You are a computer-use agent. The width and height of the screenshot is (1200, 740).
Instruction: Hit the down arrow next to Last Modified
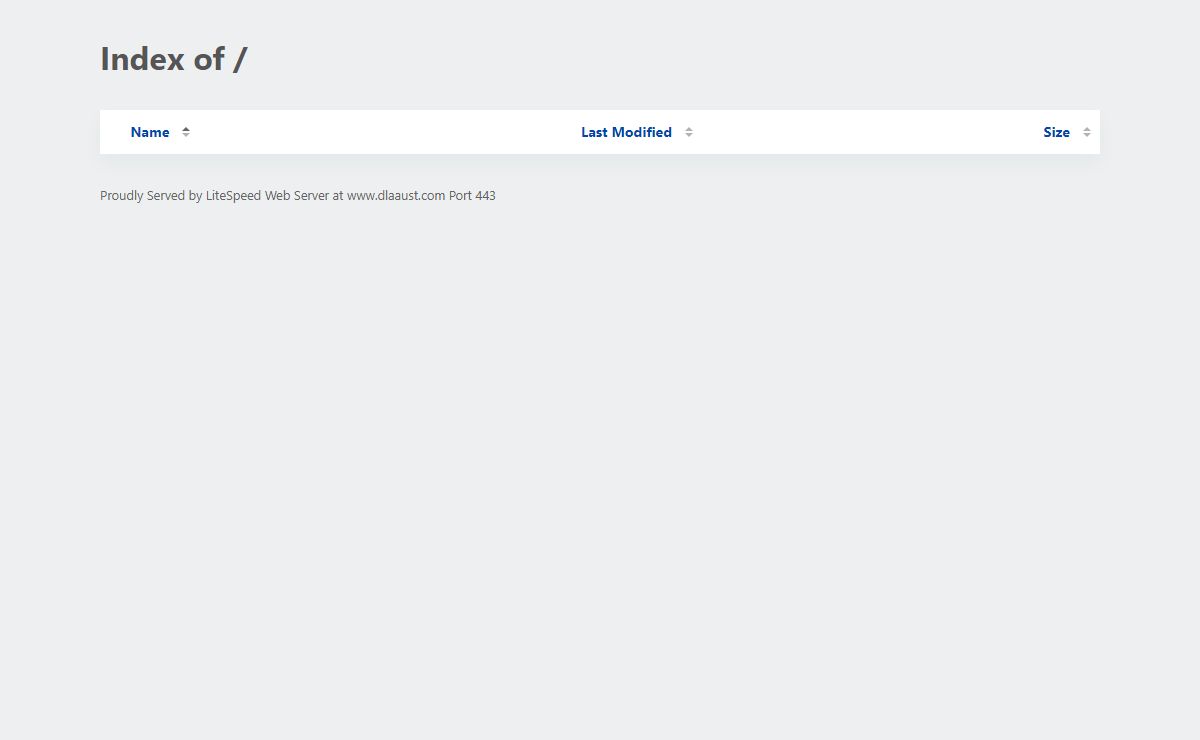coord(689,136)
